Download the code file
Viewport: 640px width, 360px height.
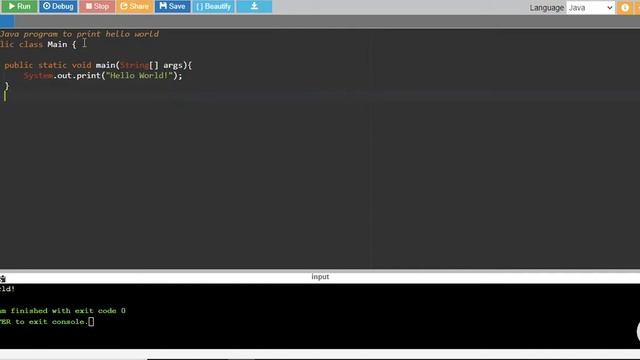click(254, 6)
